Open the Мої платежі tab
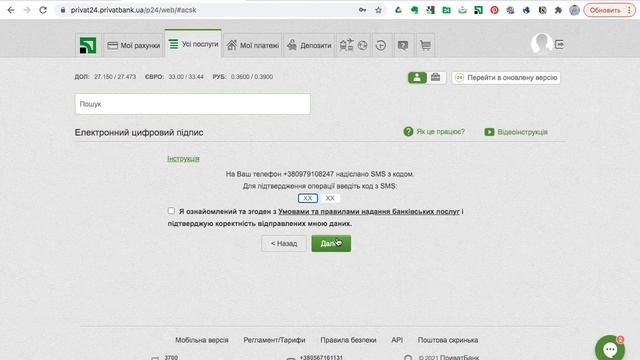Viewport: 640px width, 360px height. click(x=253, y=45)
